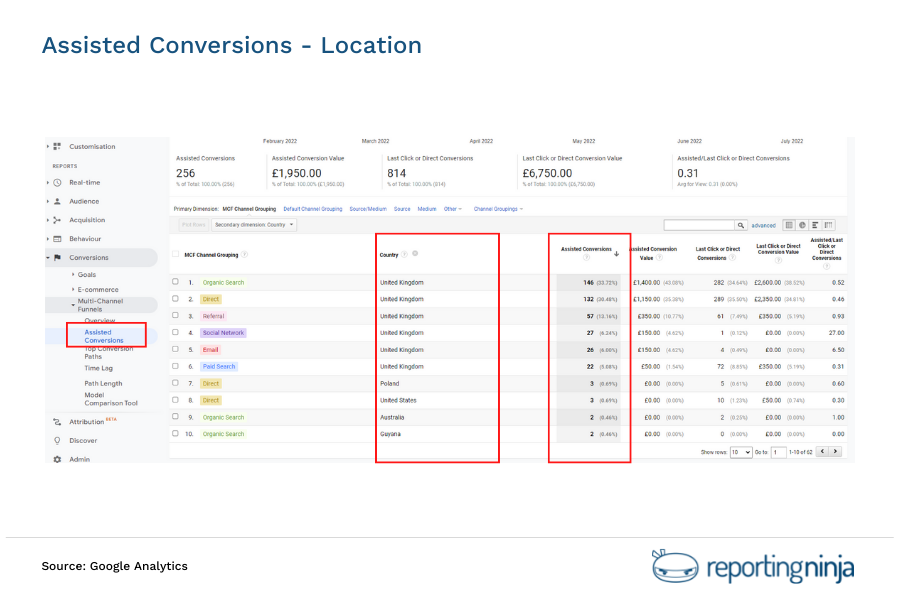Click the table search magnifier icon
The height and width of the screenshot is (600, 900).
pyautogui.click(x=741, y=226)
